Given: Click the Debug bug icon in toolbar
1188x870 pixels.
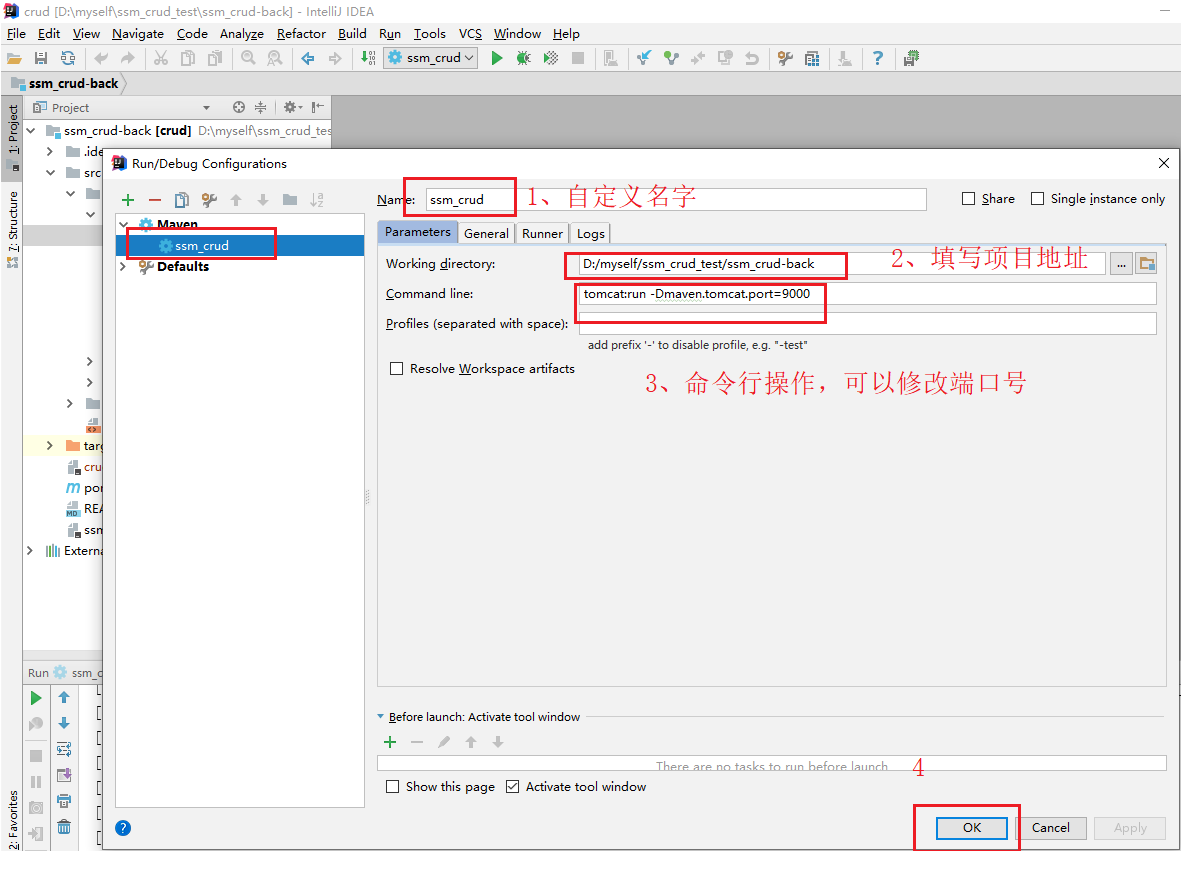Looking at the screenshot, I should pos(524,58).
